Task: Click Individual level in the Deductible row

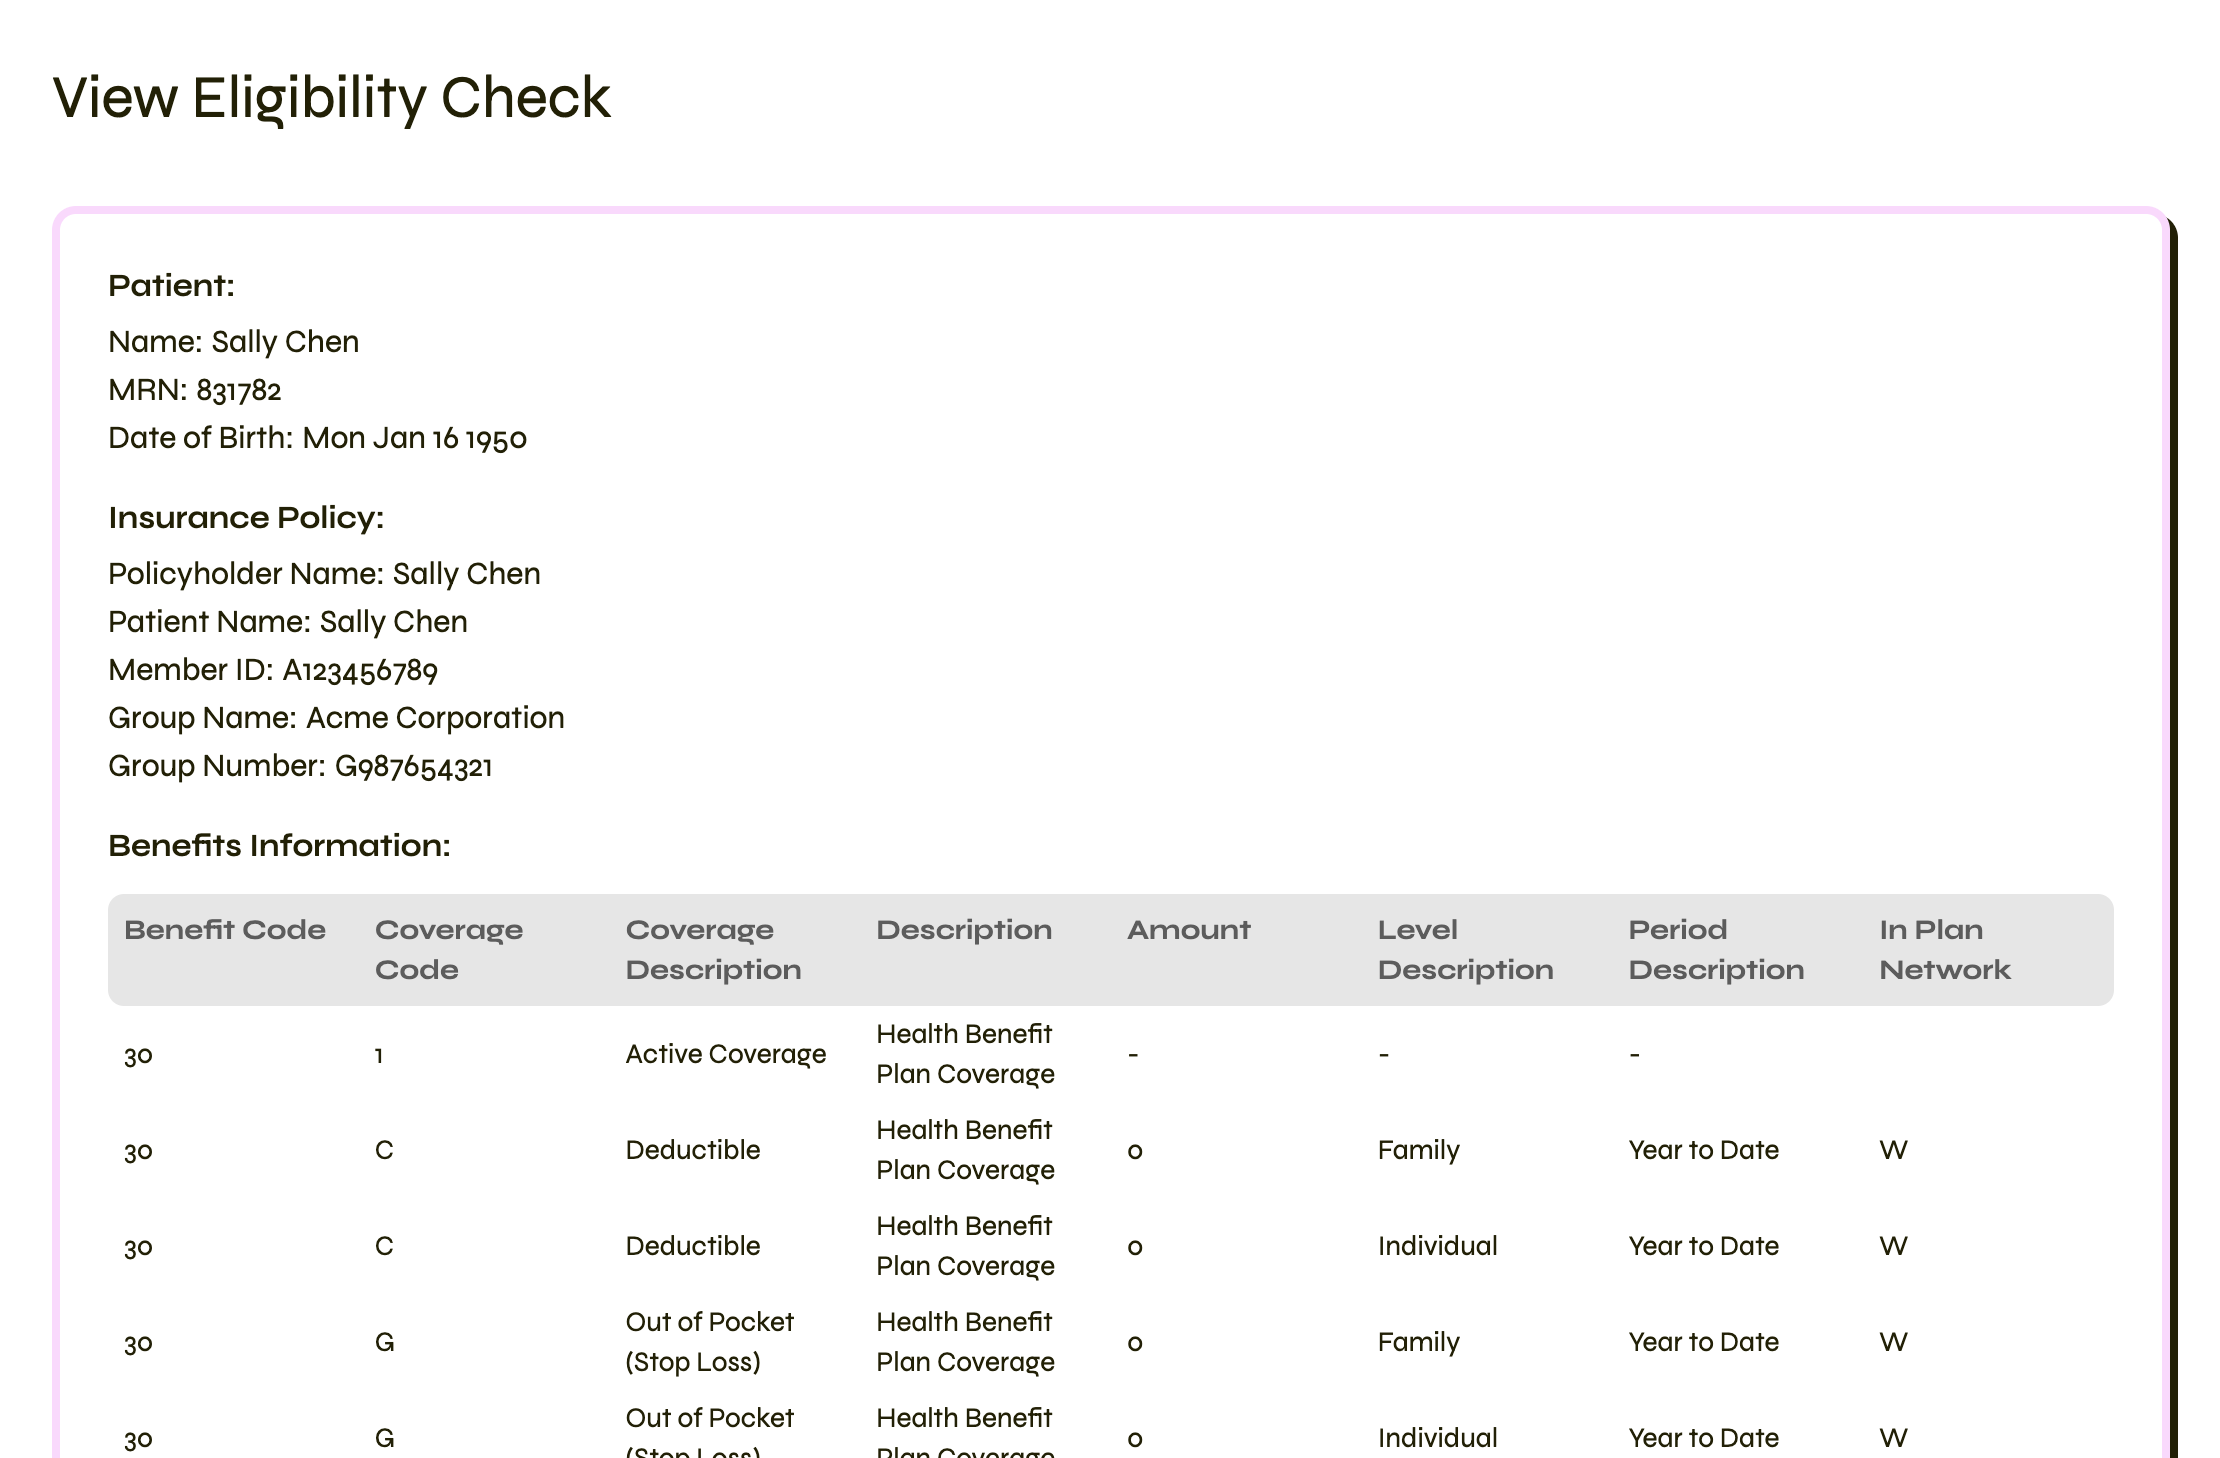Action: (1438, 1246)
